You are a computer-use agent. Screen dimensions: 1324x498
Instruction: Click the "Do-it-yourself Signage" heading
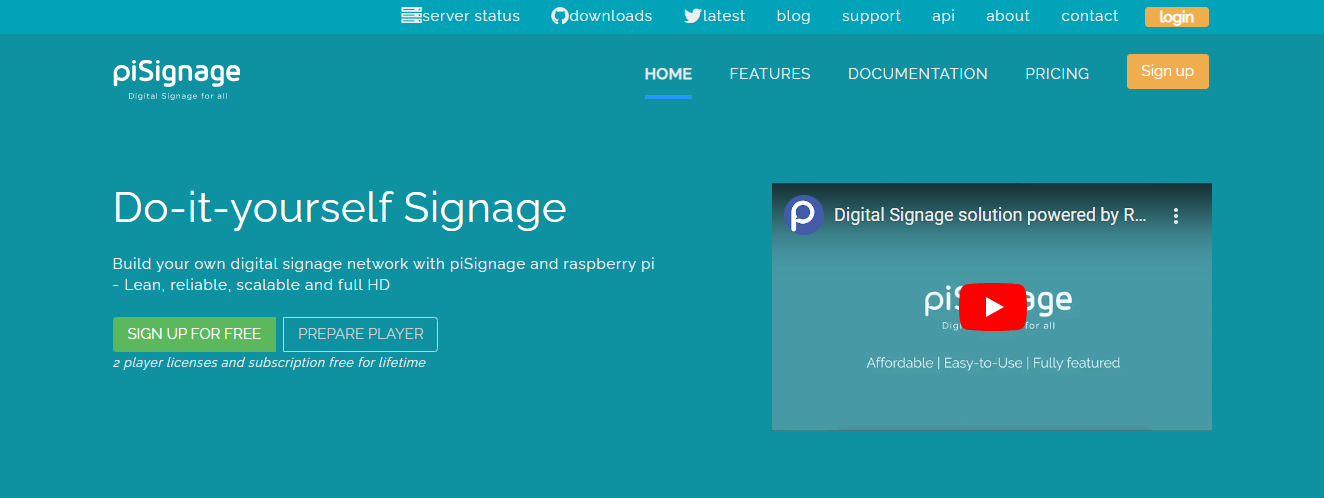(340, 208)
